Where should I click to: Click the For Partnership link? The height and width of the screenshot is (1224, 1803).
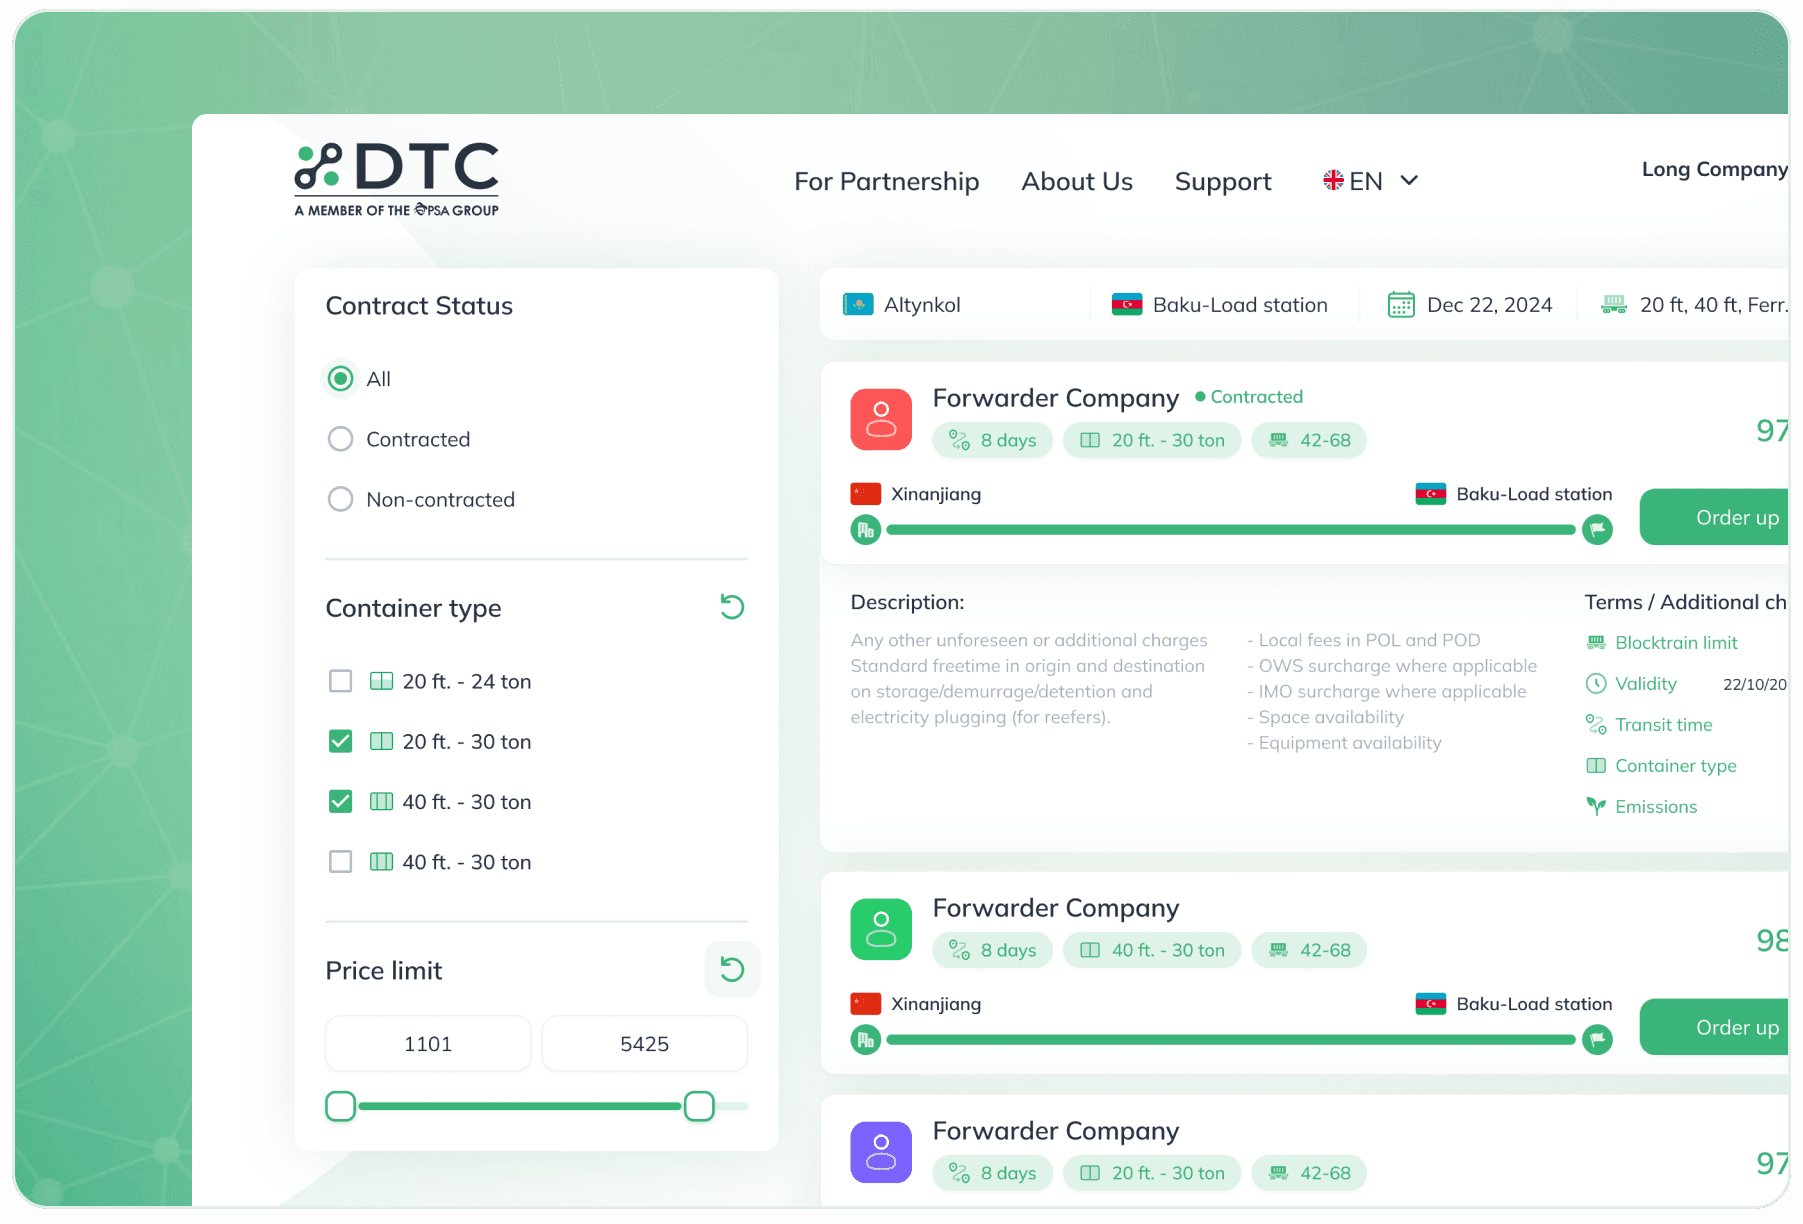[886, 181]
